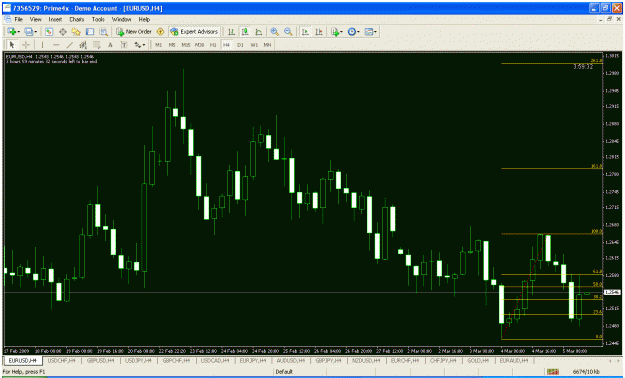Select the Text Label (T) tool
Screen dimensions: 625x378
(x=124, y=45)
